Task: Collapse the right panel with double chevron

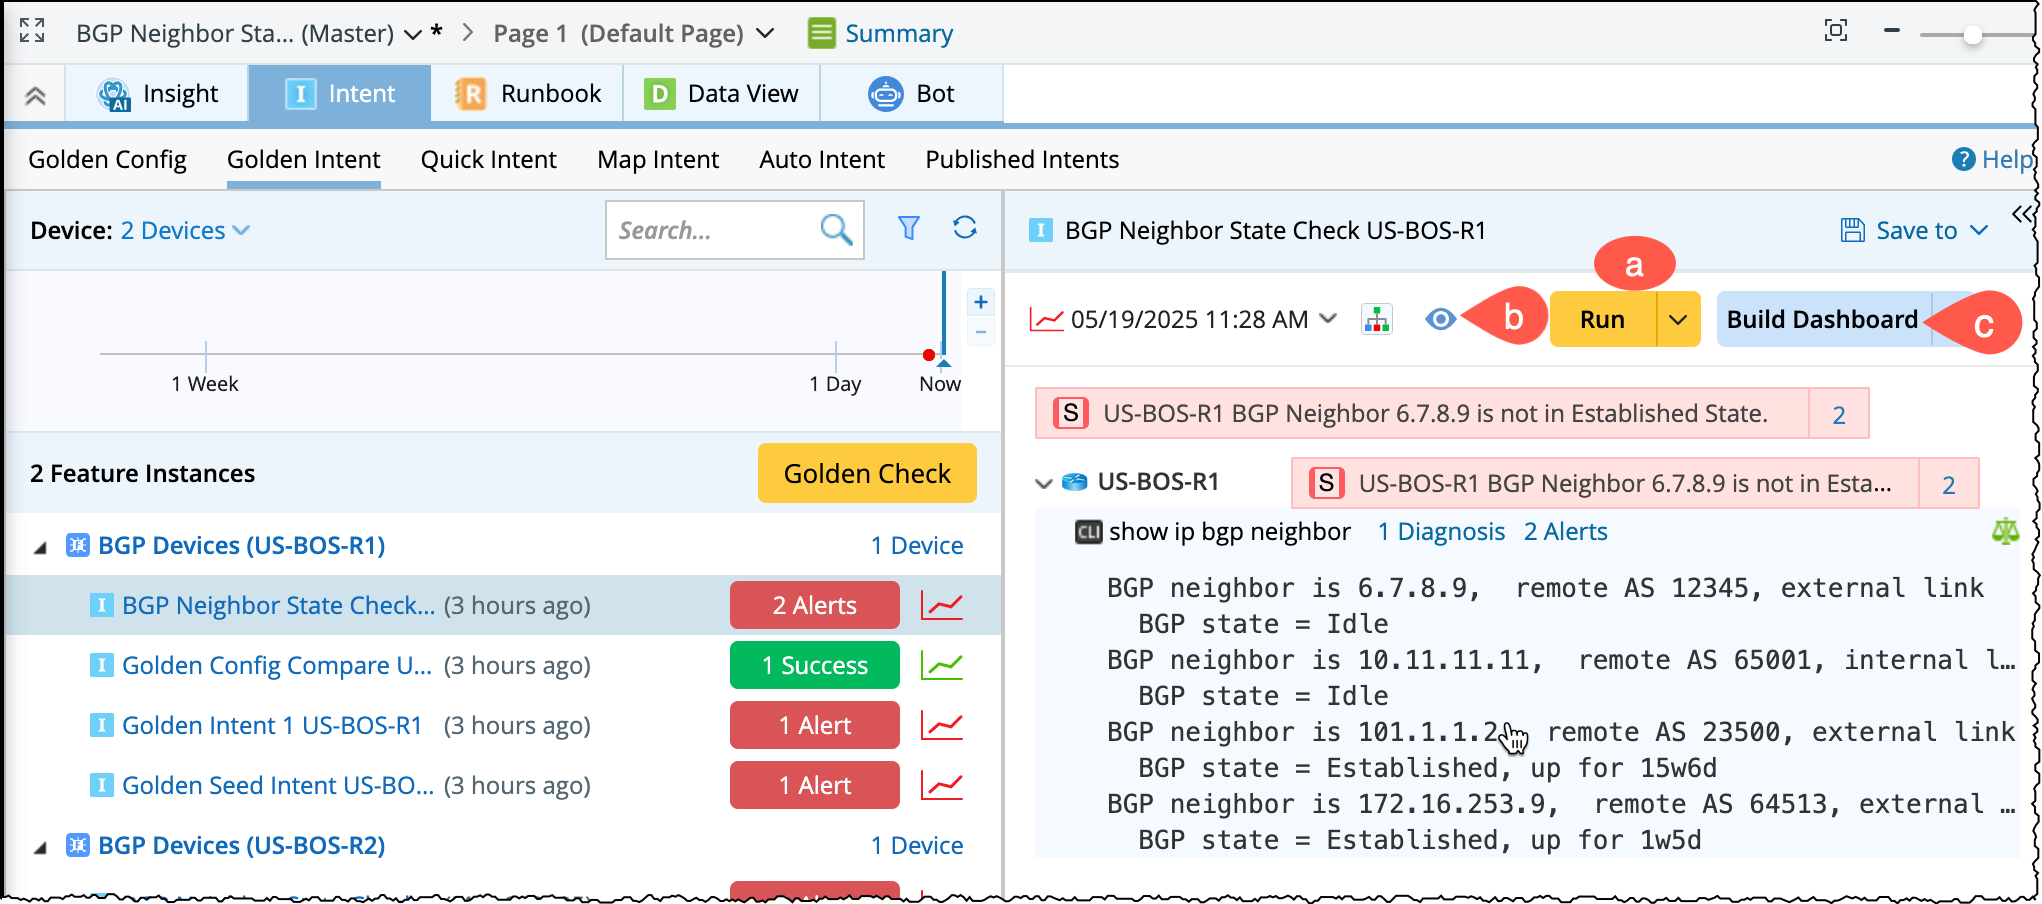Action: tap(2022, 214)
